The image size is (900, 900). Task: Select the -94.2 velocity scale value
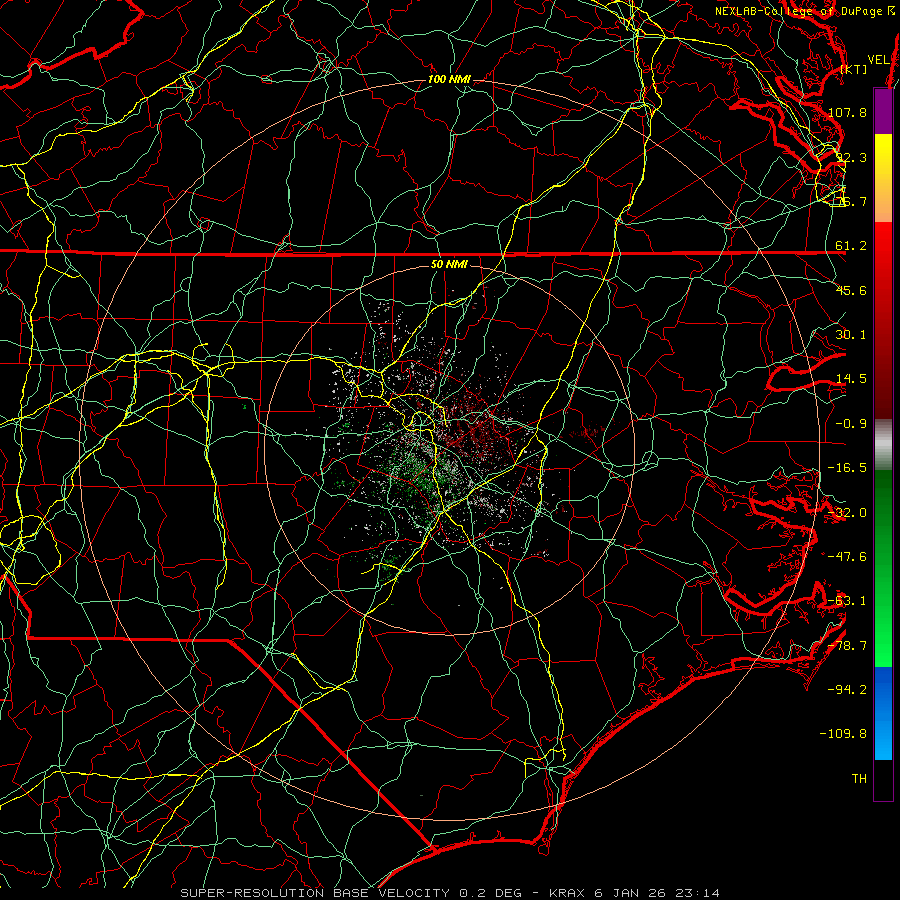coord(847,689)
